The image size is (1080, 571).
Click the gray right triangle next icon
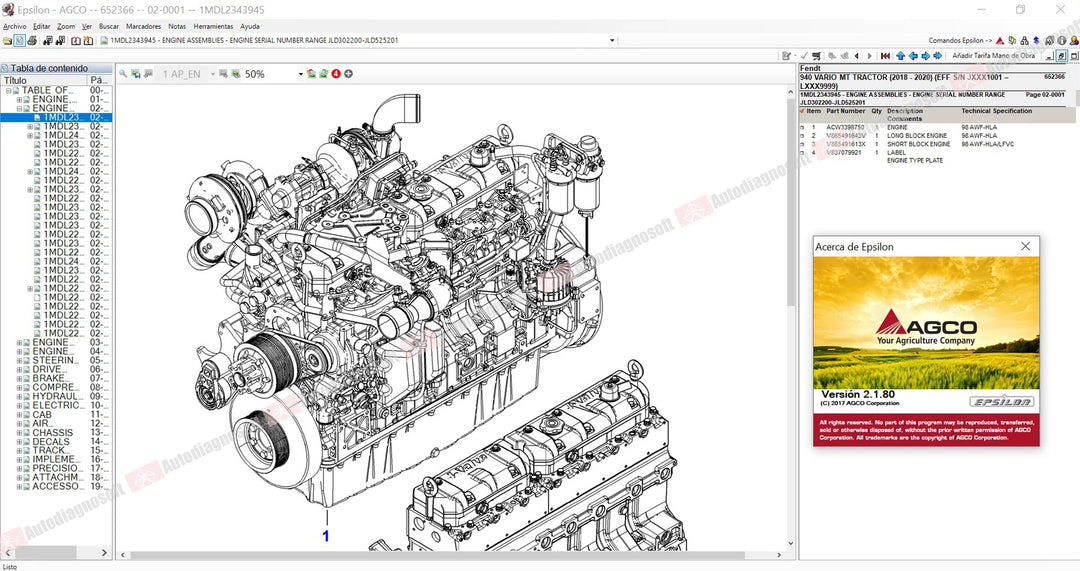click(870, 56)
